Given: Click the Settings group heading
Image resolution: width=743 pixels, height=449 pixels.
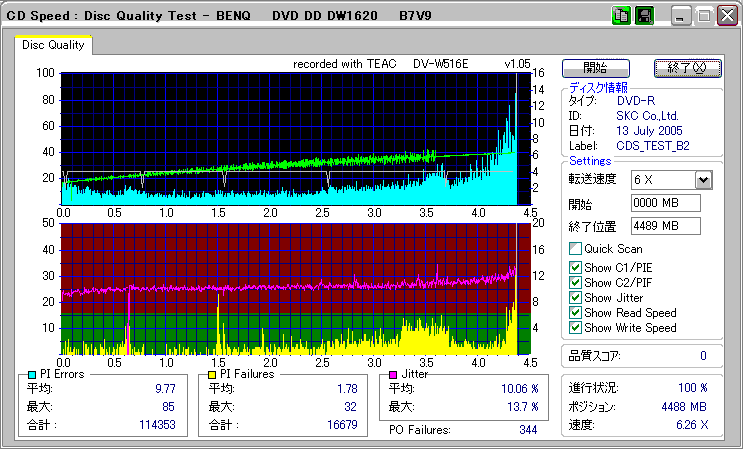Looking at the screenshot, I should 590,161.
